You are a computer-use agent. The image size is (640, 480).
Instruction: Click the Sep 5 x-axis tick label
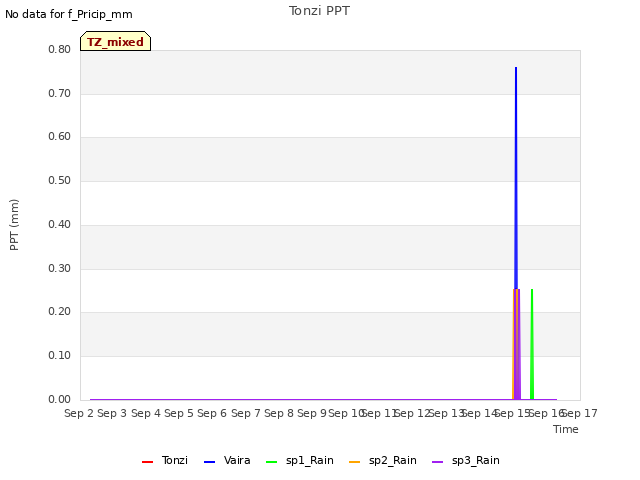179,413
